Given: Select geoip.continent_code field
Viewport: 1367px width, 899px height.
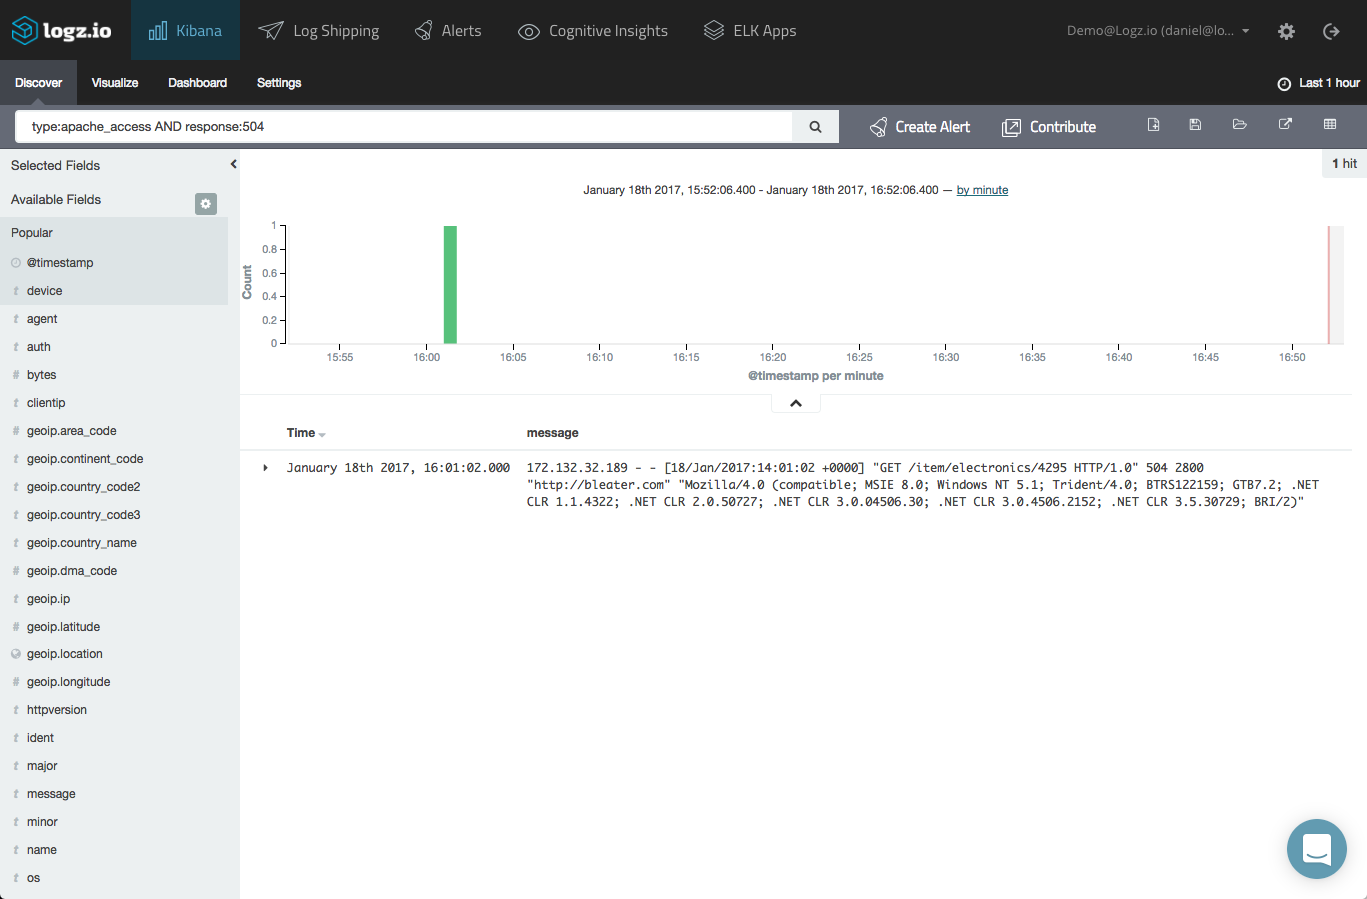Looking at the screenshot, I should 85,459.
